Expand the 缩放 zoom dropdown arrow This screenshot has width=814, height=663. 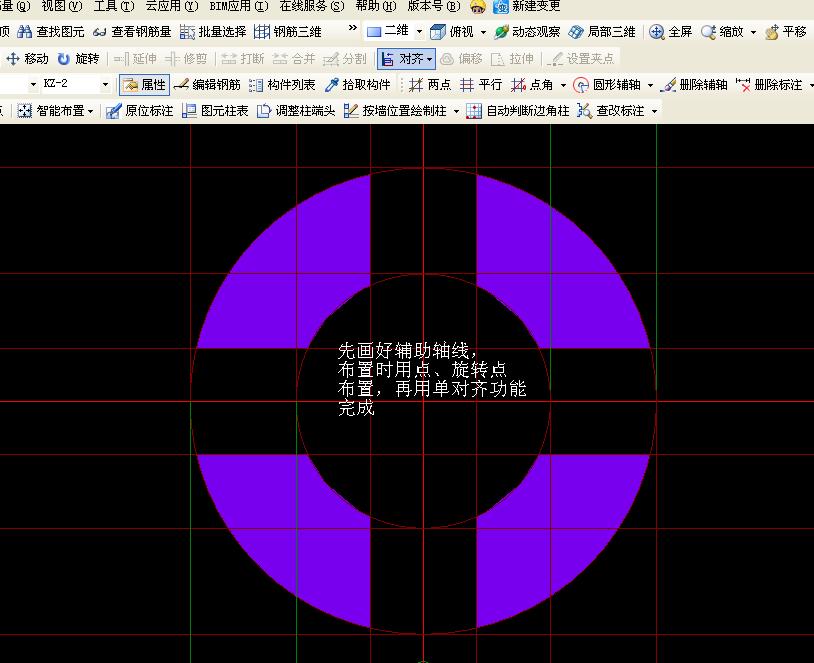pyautogui.click(x=753, y=32)
